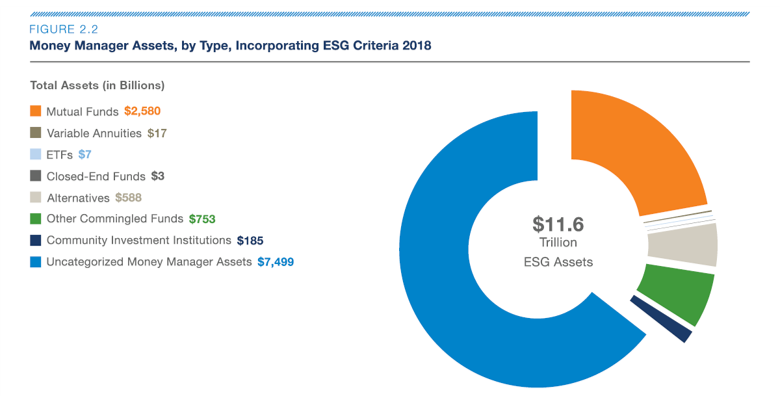Image resolution: width=780 pixels, height=396 pixels.
Task: Click the $7,499 Uncategorized assets value
Action: click(x=276, y=262)
